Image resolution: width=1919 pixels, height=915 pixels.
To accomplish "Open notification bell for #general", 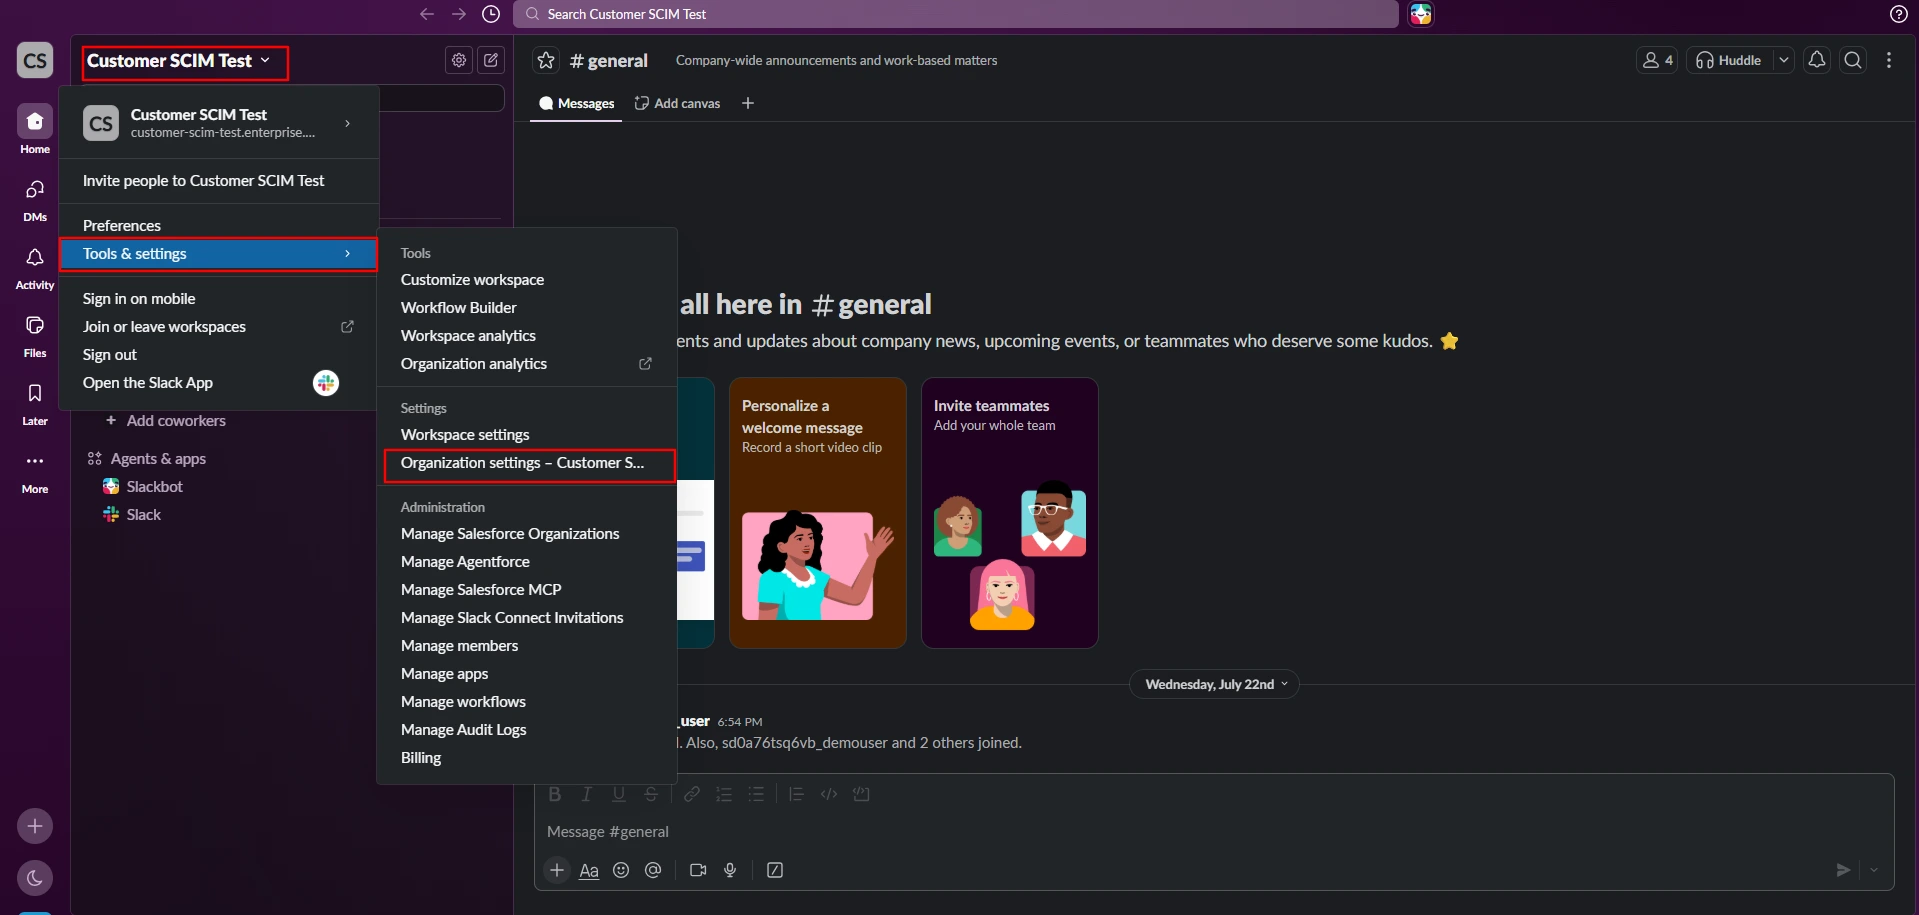I will pos(1817,60).
